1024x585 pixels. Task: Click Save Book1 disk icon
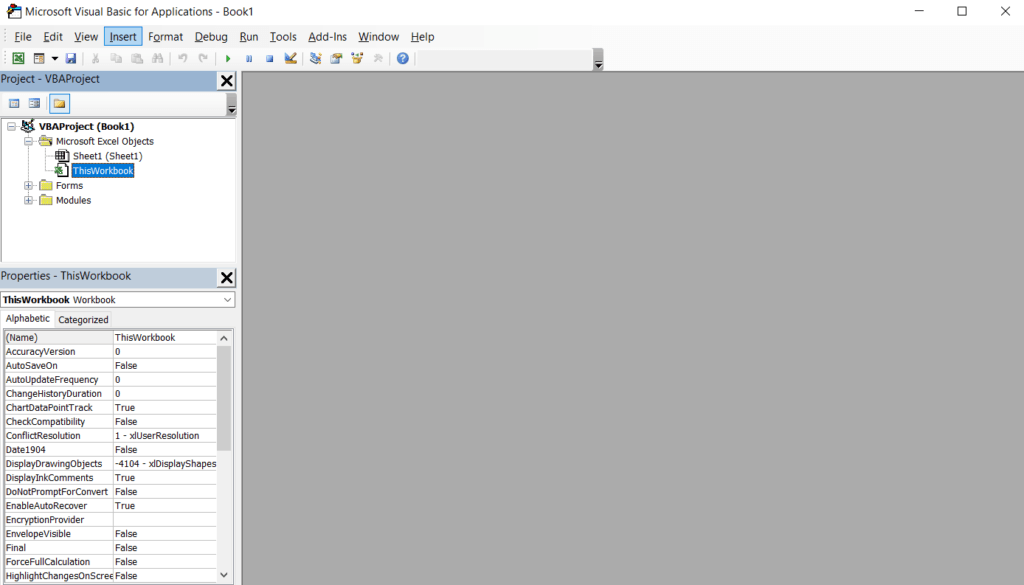[x=71, y=59]
